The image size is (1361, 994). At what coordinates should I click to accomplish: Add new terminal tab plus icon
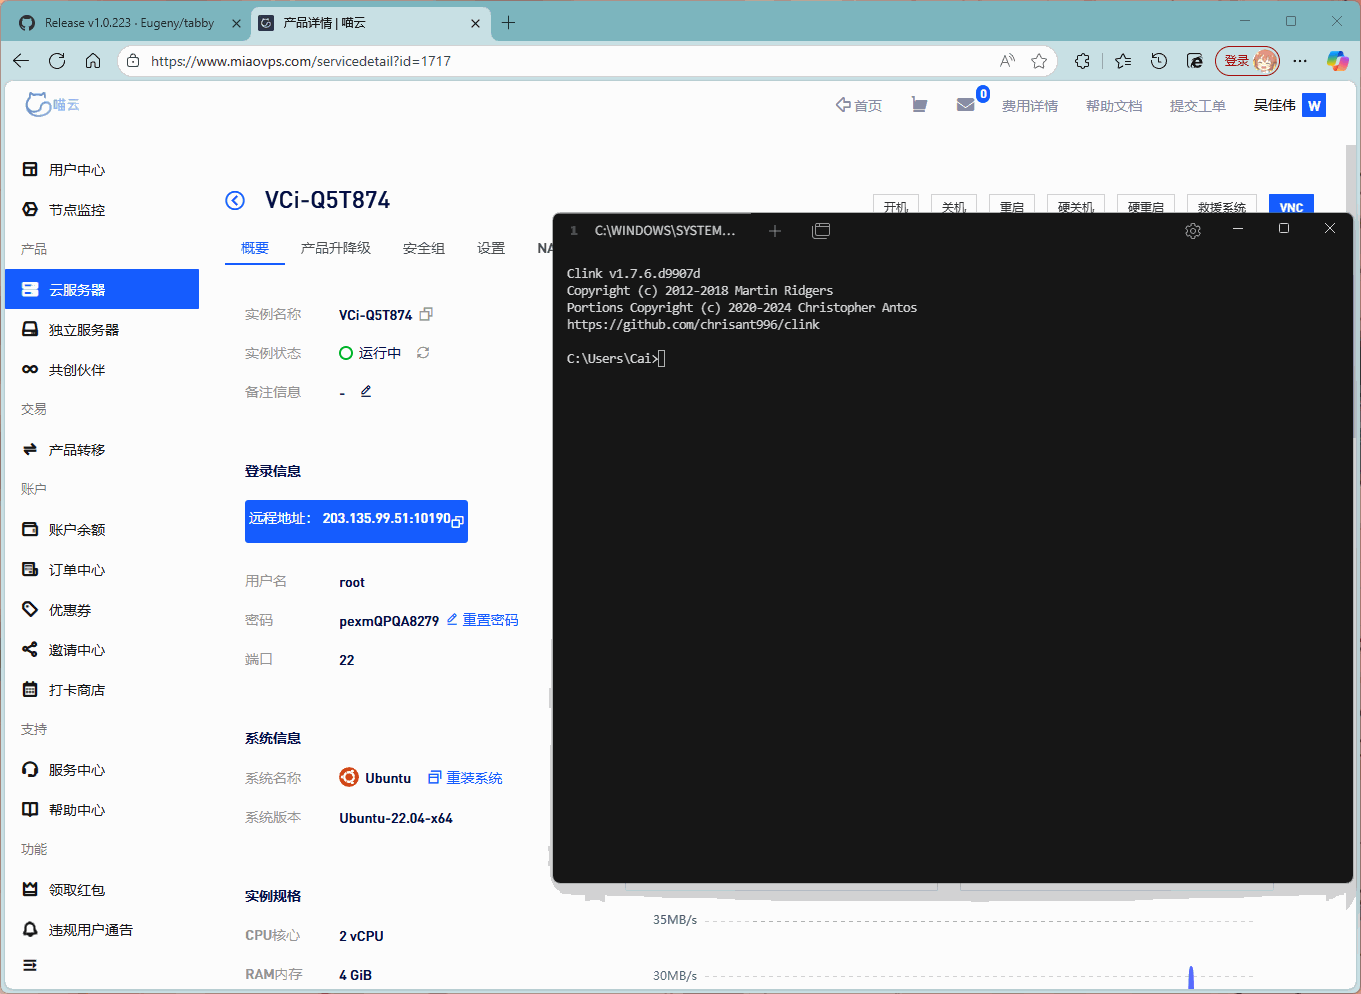pyautogui.click(x=774, y=231)
